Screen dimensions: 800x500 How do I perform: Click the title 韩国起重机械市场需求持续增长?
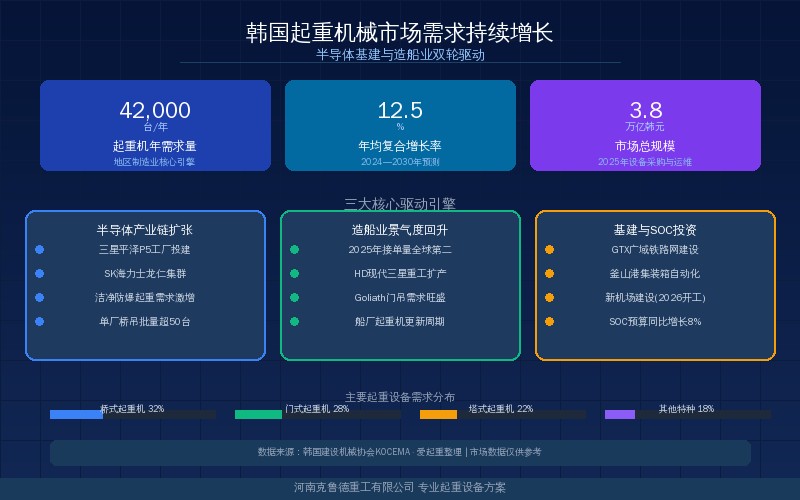[399, 33]
